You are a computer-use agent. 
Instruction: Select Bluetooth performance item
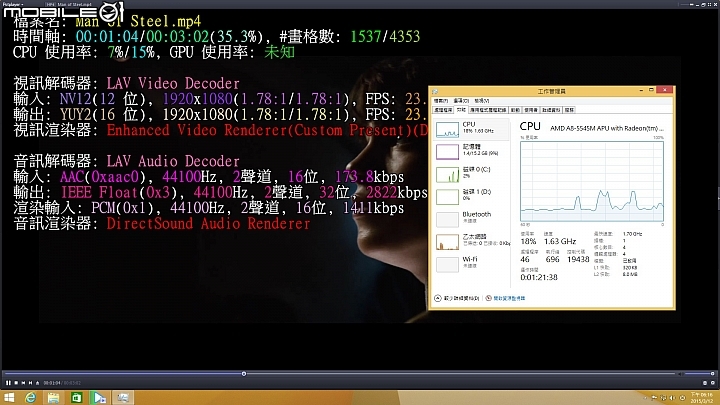click(472, 219)
